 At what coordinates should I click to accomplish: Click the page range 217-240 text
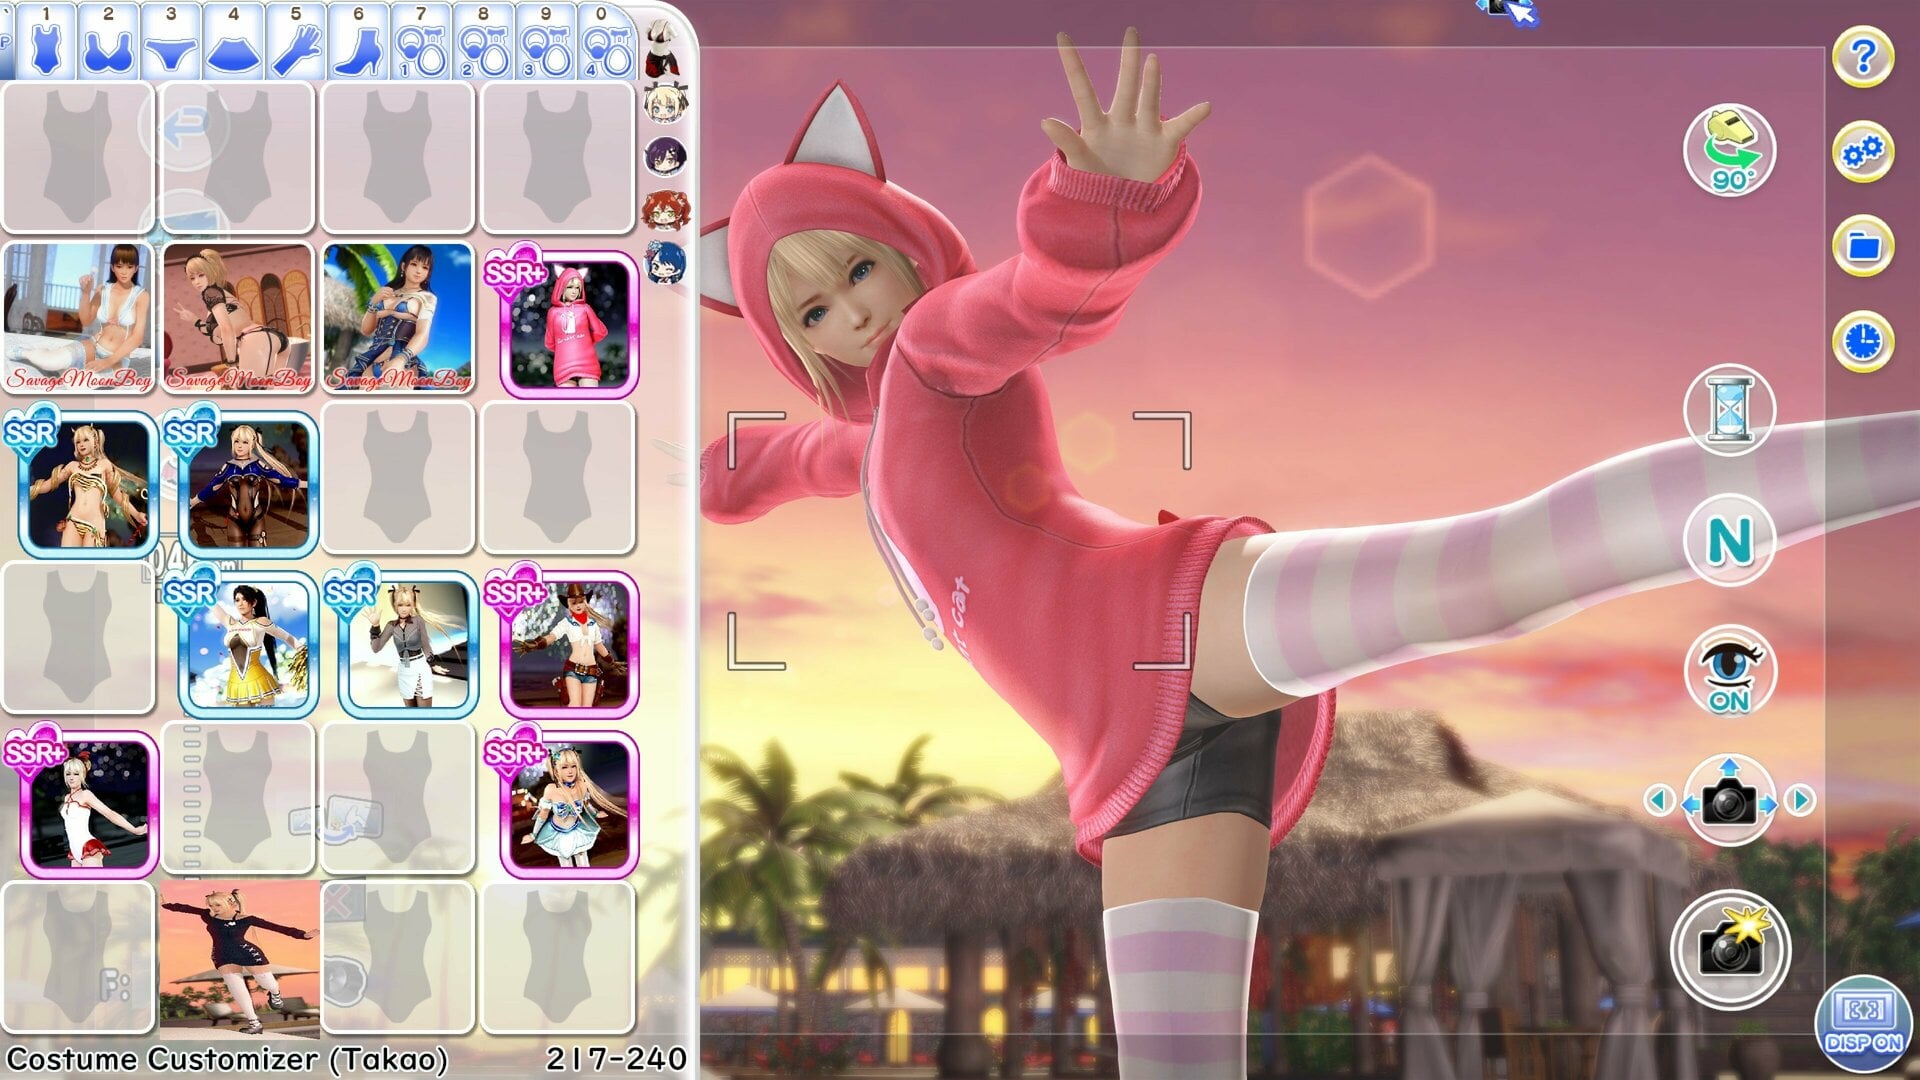[616, 1059]
